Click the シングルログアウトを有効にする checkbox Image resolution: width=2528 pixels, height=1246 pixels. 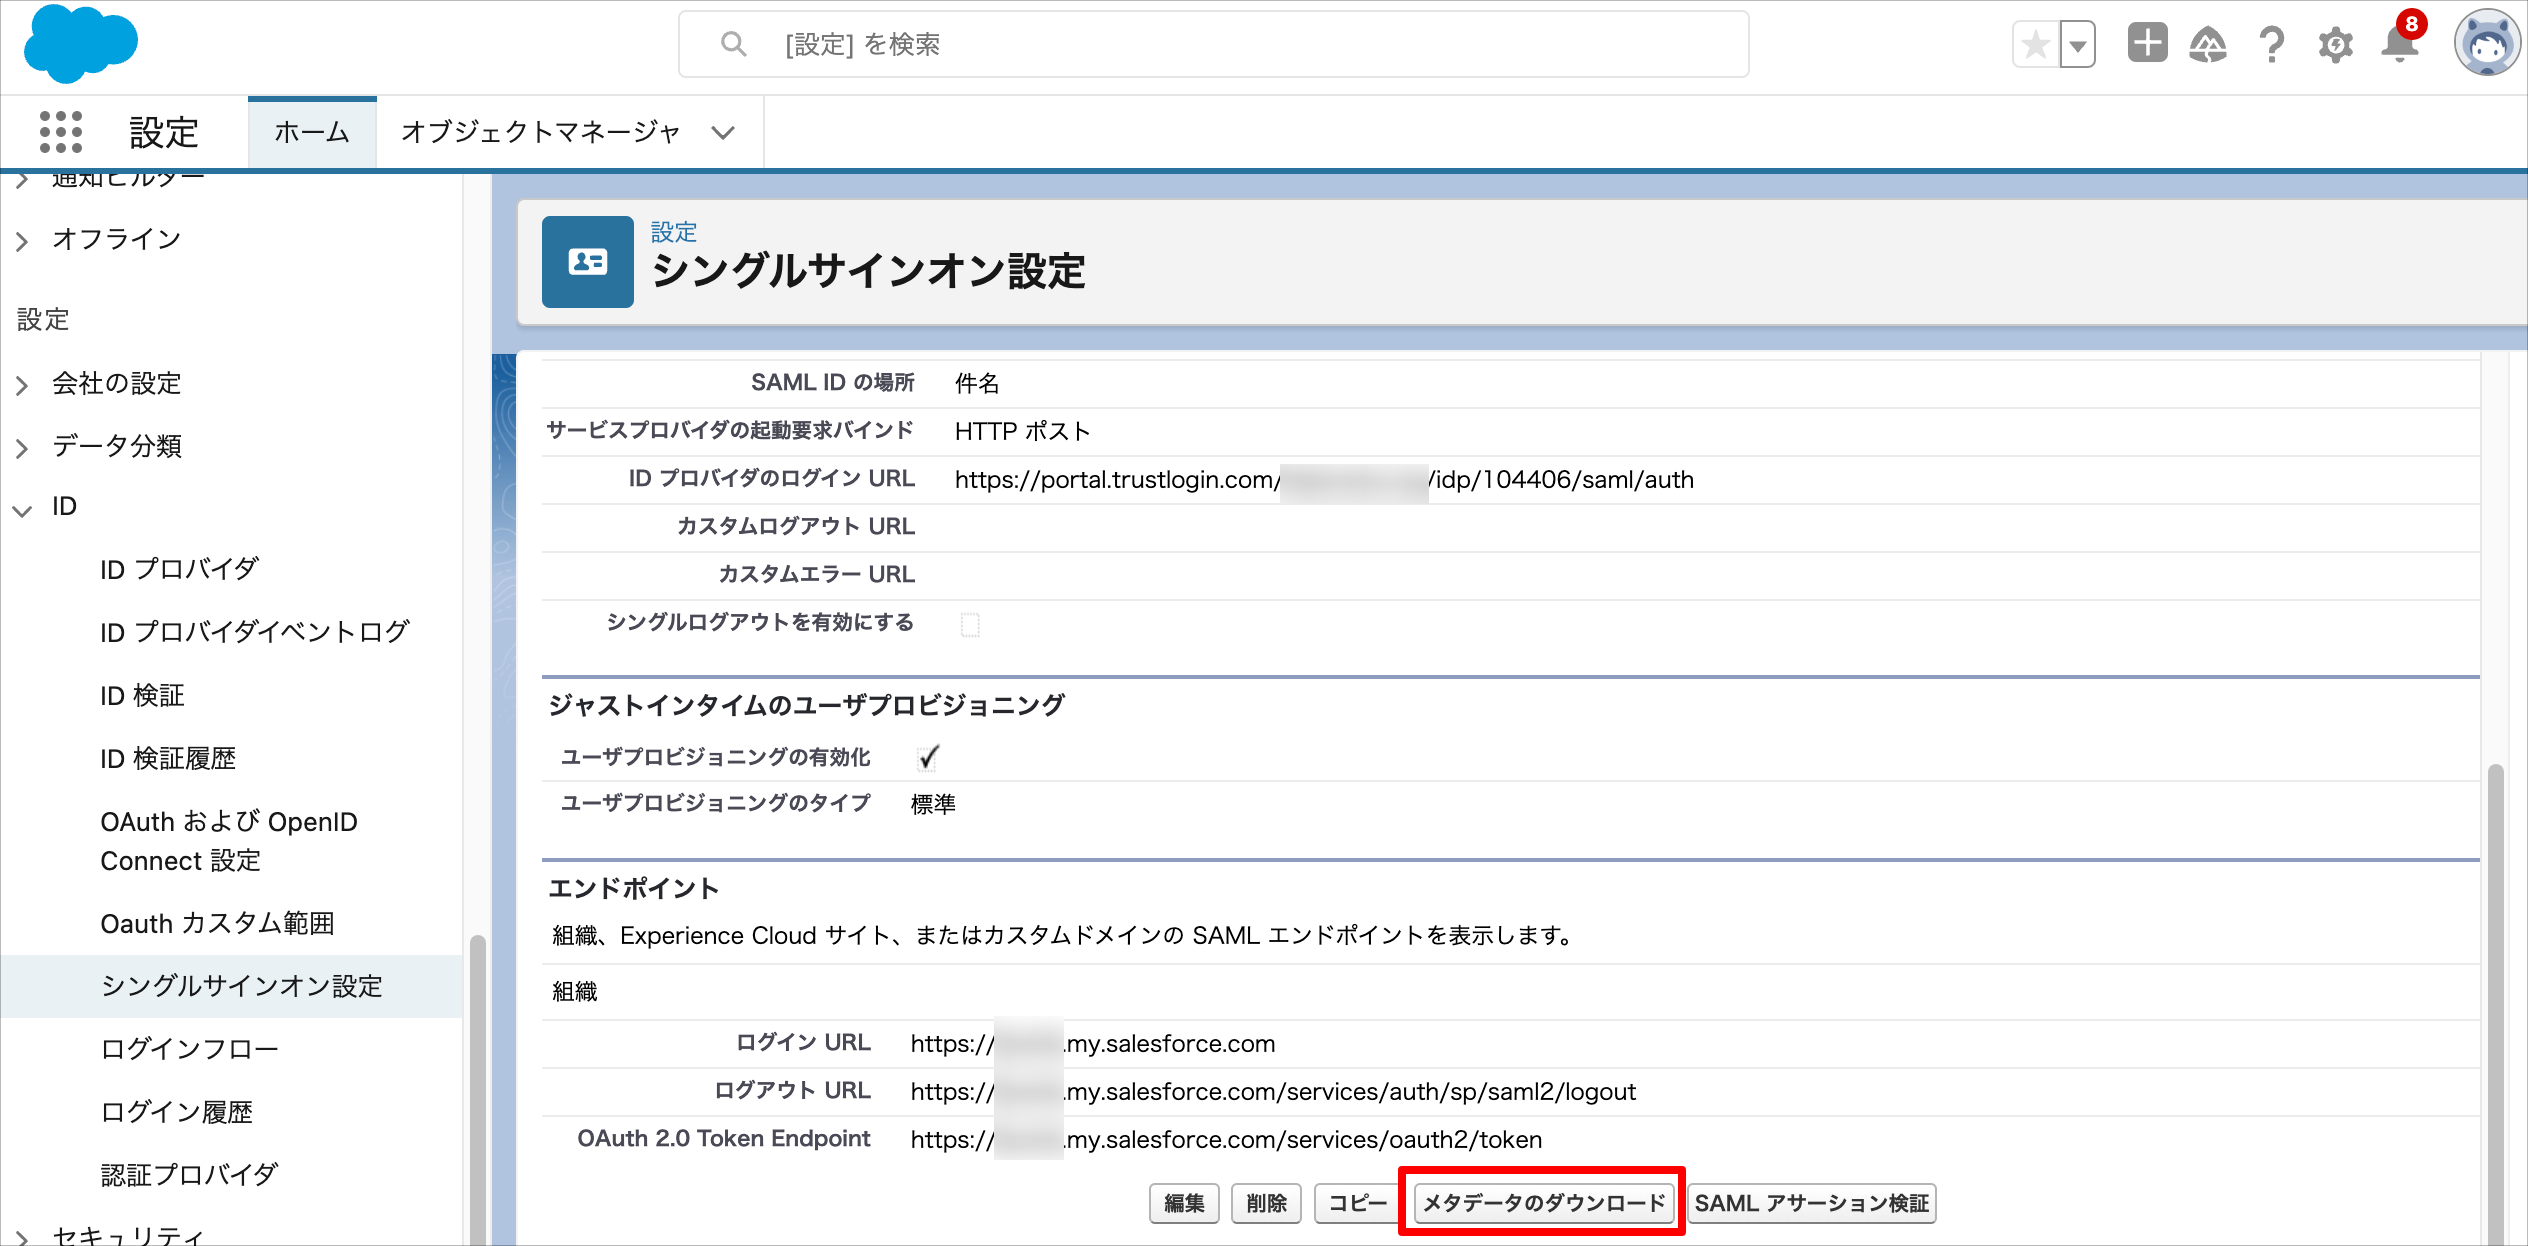[x=970, y=624]
